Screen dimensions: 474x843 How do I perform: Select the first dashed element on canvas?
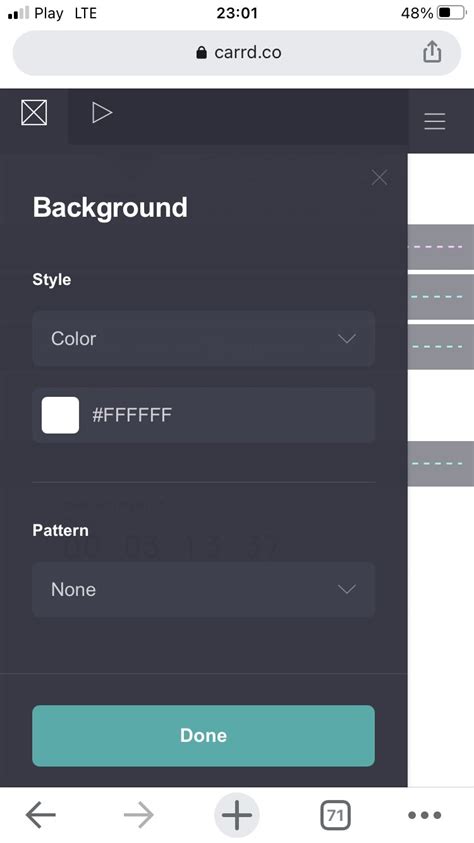tap(441, 247)
